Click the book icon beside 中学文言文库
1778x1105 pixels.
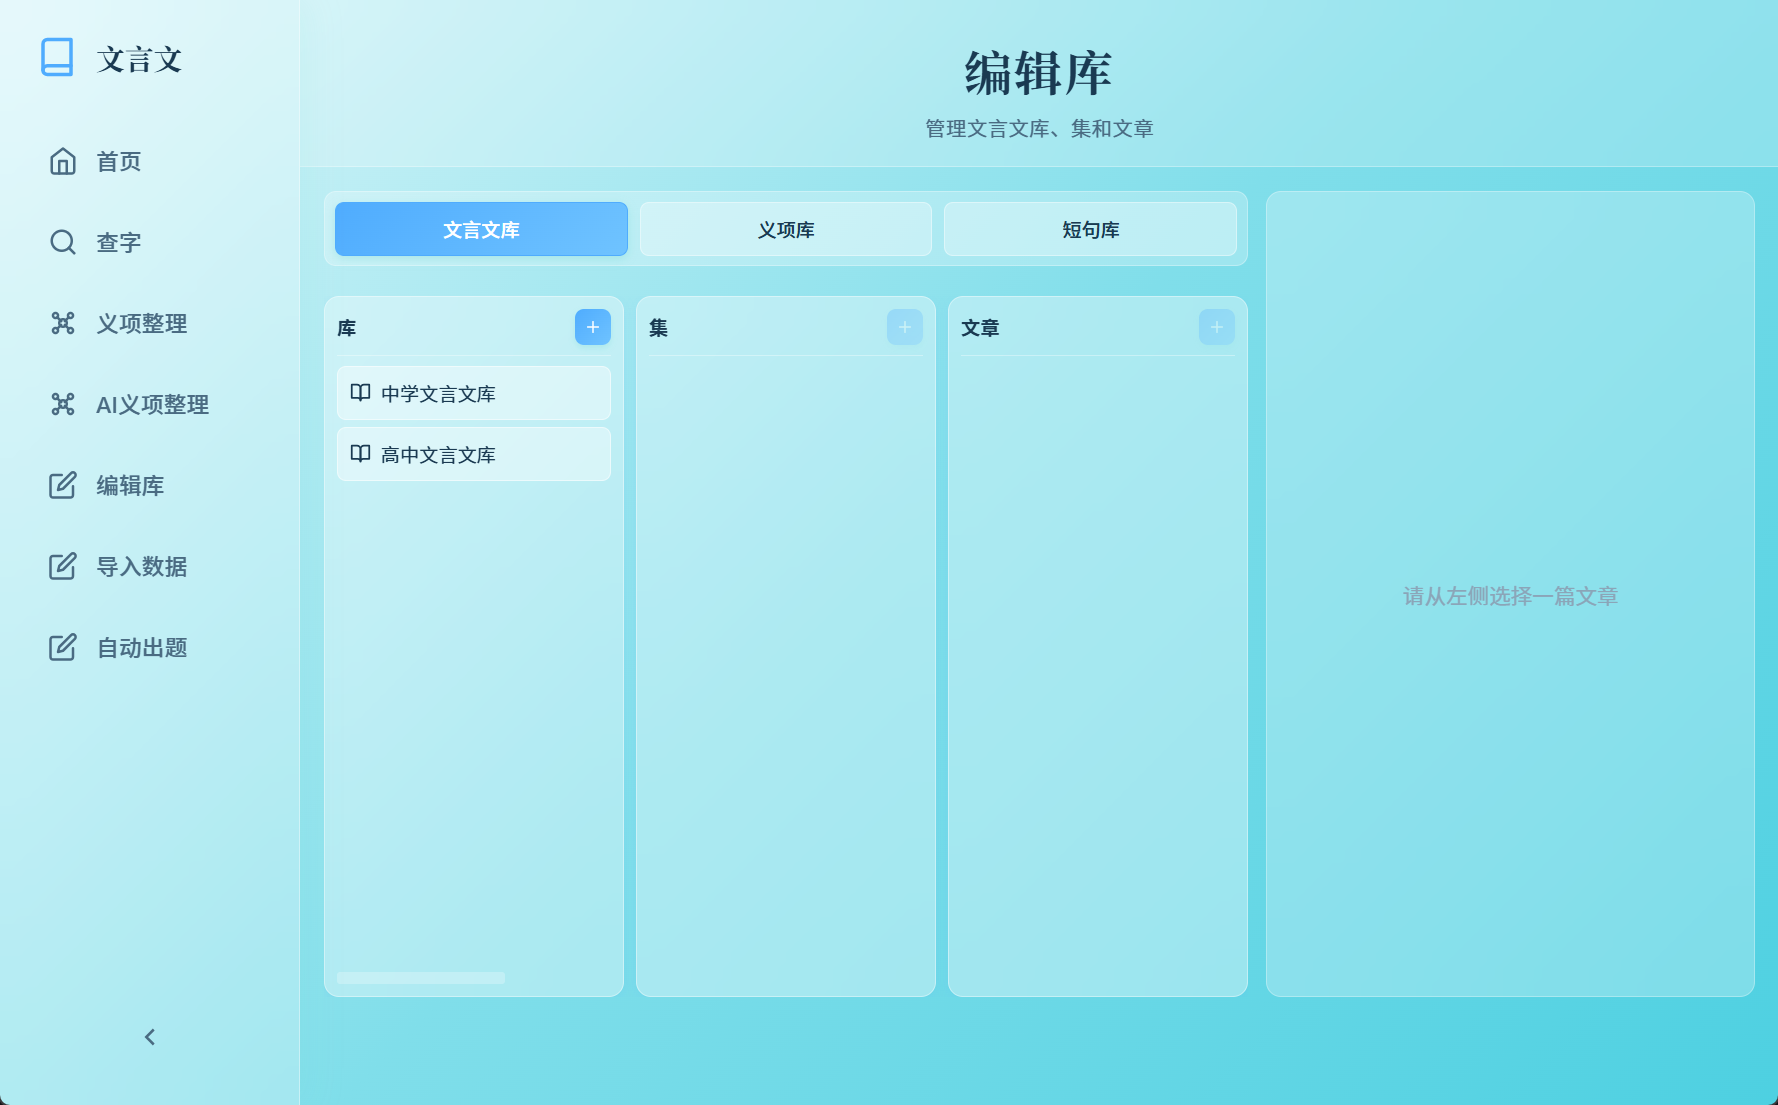[x=360, y=393]
